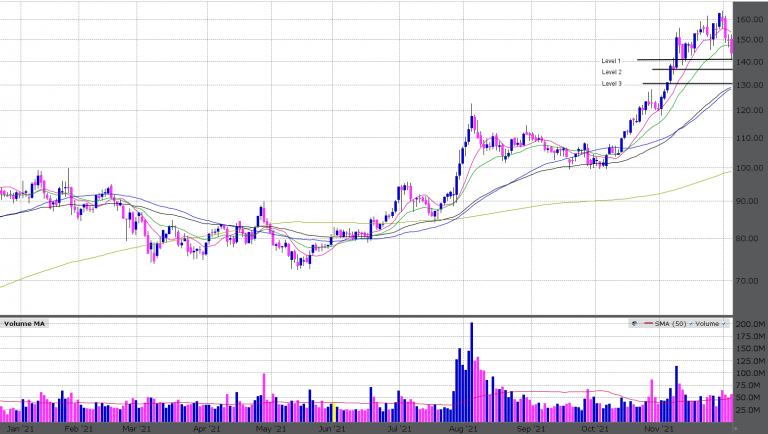Open the Volume legend dropdown arrow
The height and width of the screenshot is (434, 768).
[725, 324]
